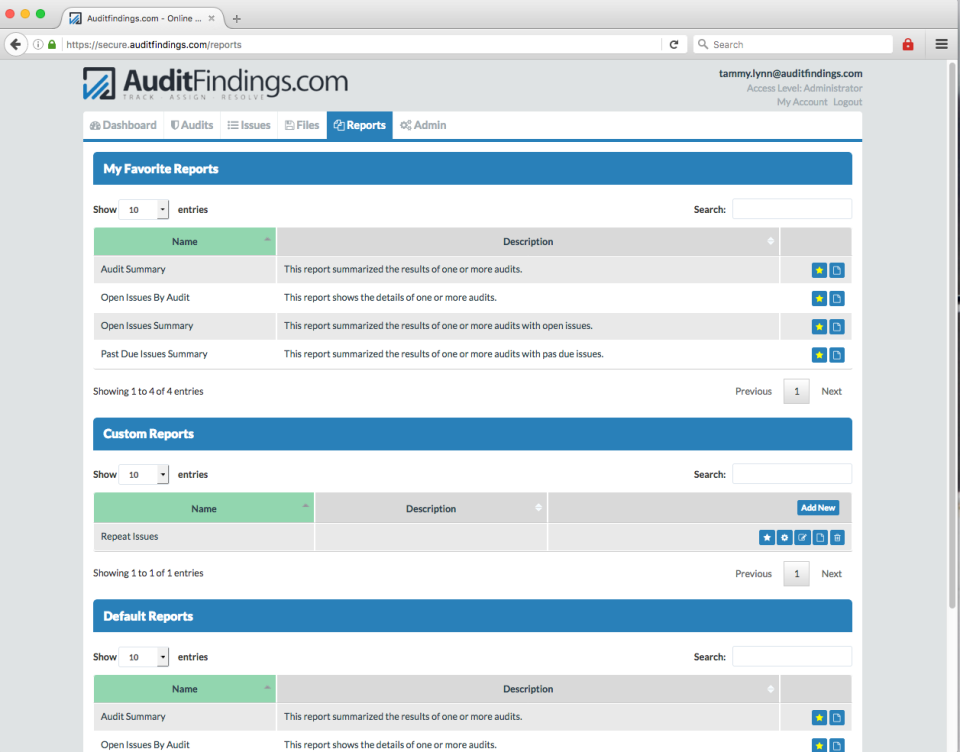Viewport: 960px width, 752px height.
Task: Edit the Repeat Issues custom report
Action: [x=802, y=537]
